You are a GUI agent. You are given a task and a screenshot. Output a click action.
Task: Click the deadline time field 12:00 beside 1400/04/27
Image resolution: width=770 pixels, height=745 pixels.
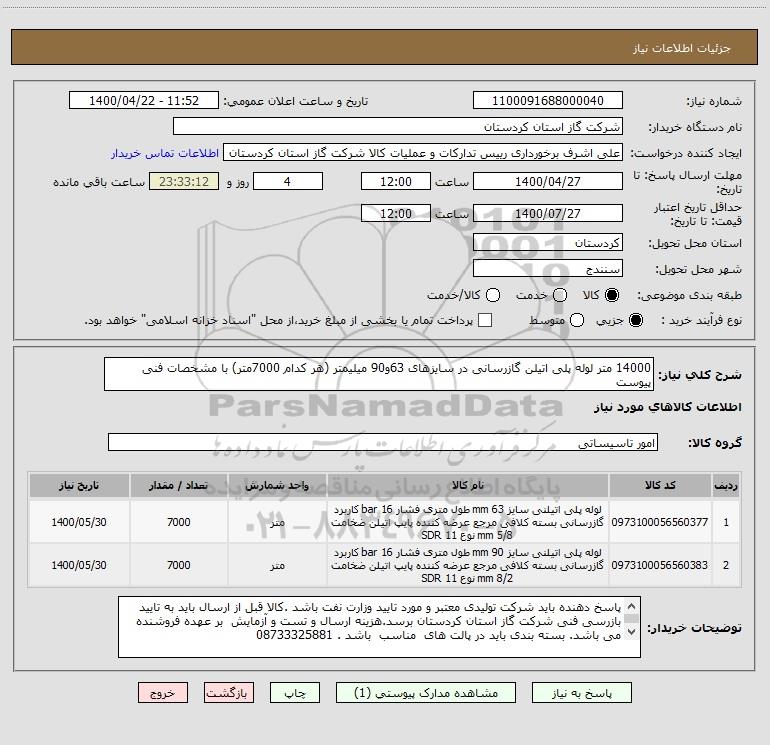tap(396, 181)
